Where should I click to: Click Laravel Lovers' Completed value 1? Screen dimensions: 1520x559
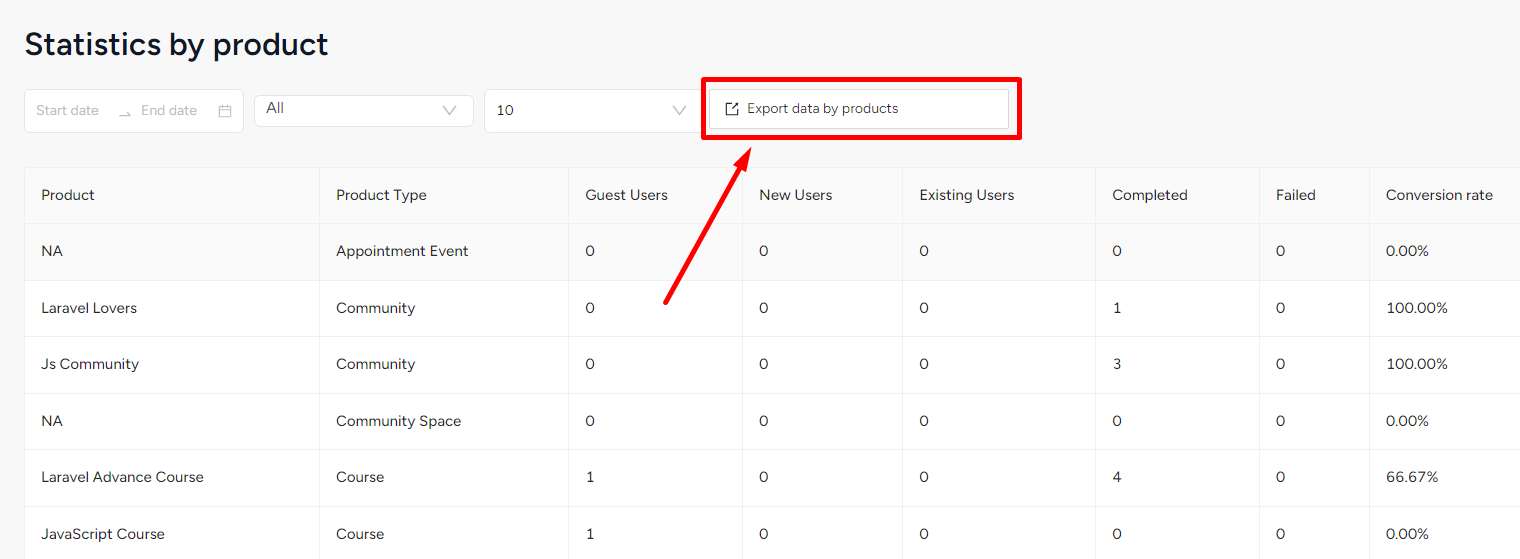point(1117,308)
